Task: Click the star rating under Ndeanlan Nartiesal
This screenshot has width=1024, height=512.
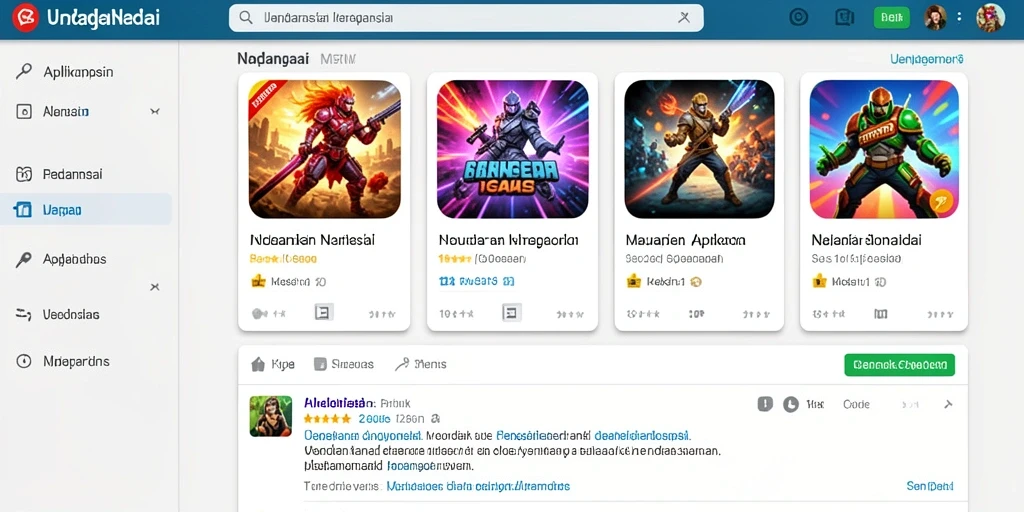Action: (x=283, y=259)
